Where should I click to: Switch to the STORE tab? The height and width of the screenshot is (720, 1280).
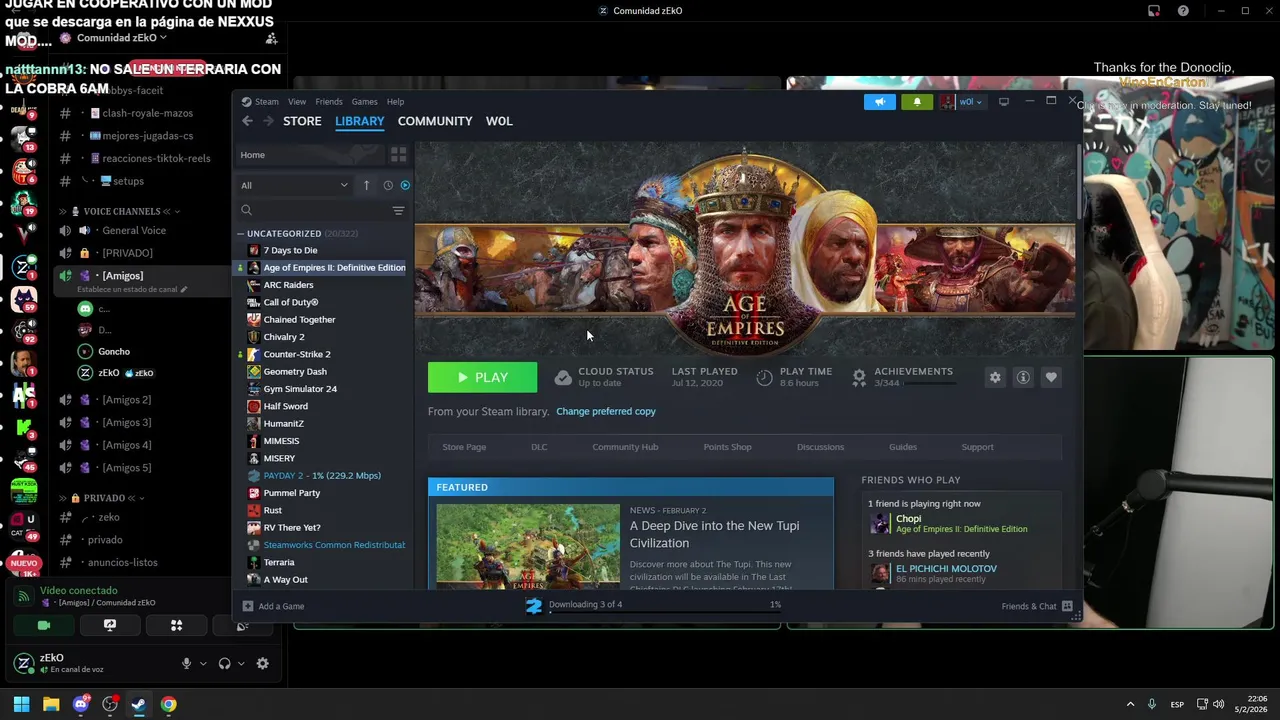[x=302, y=121]
